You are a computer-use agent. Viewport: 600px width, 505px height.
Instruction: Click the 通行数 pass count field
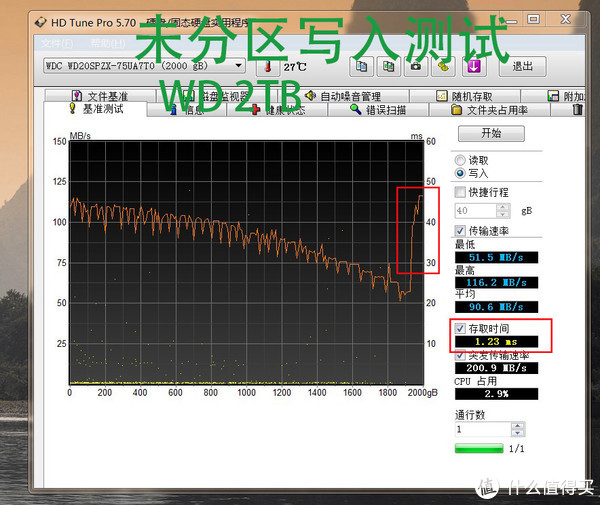coord(483,429)
